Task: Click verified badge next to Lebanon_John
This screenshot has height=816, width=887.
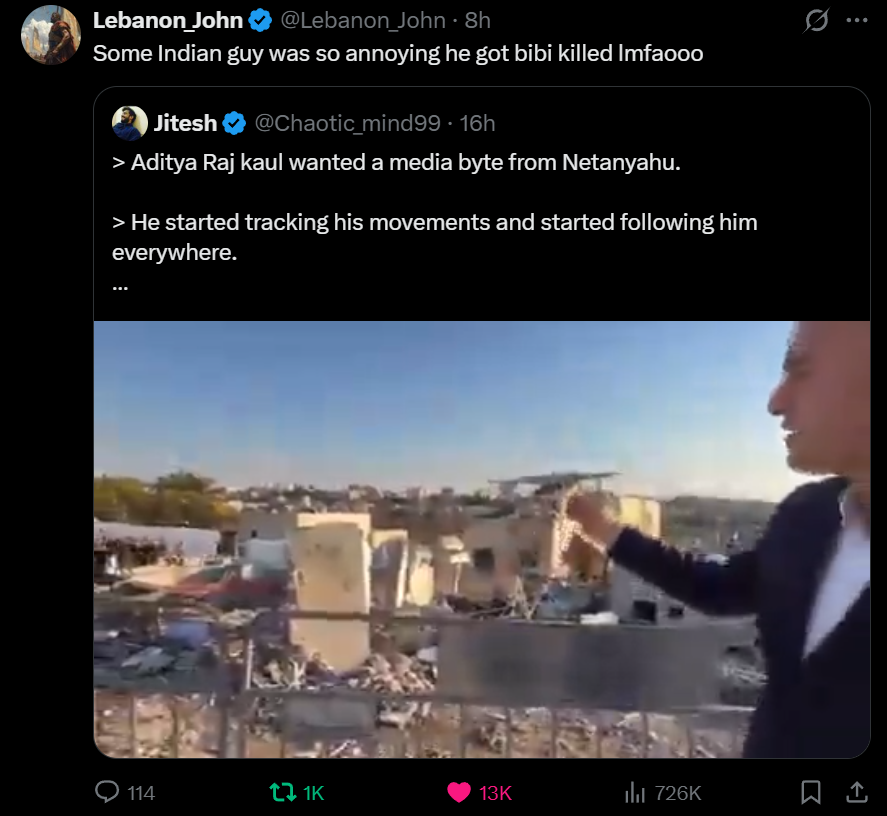Action: [261, 20]
